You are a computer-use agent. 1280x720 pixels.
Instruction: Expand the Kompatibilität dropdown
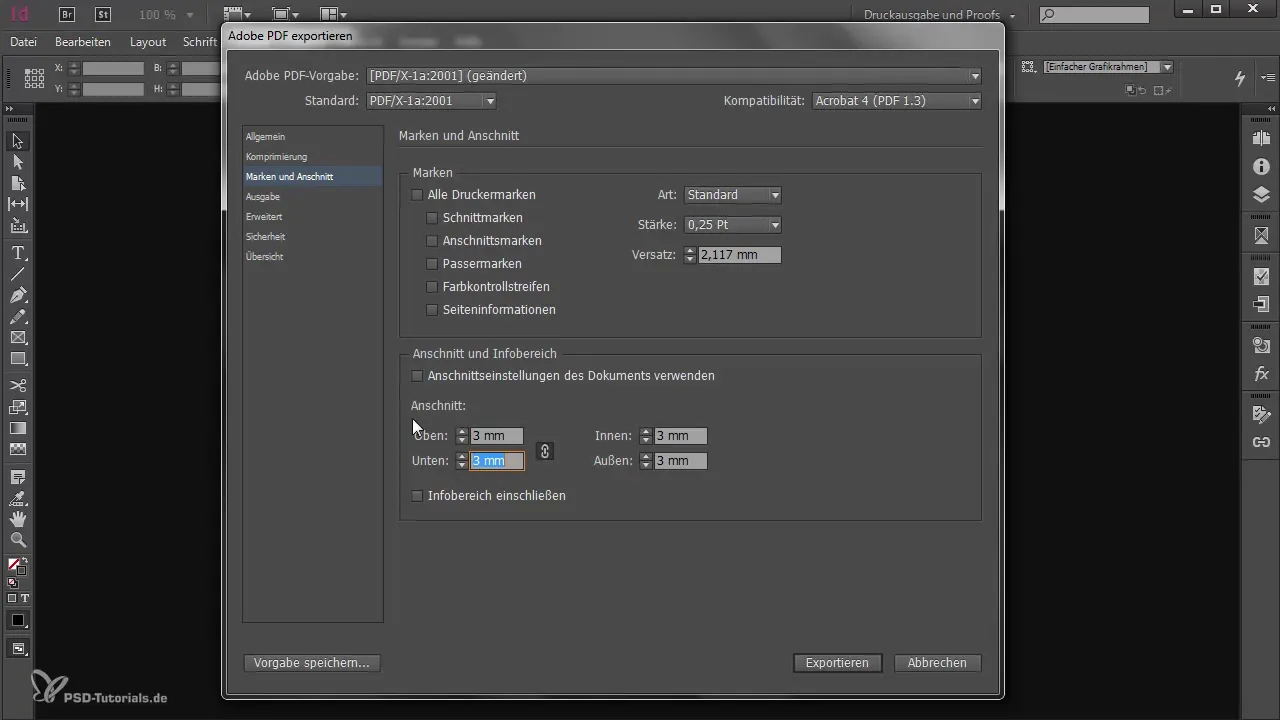click(896, 101)
